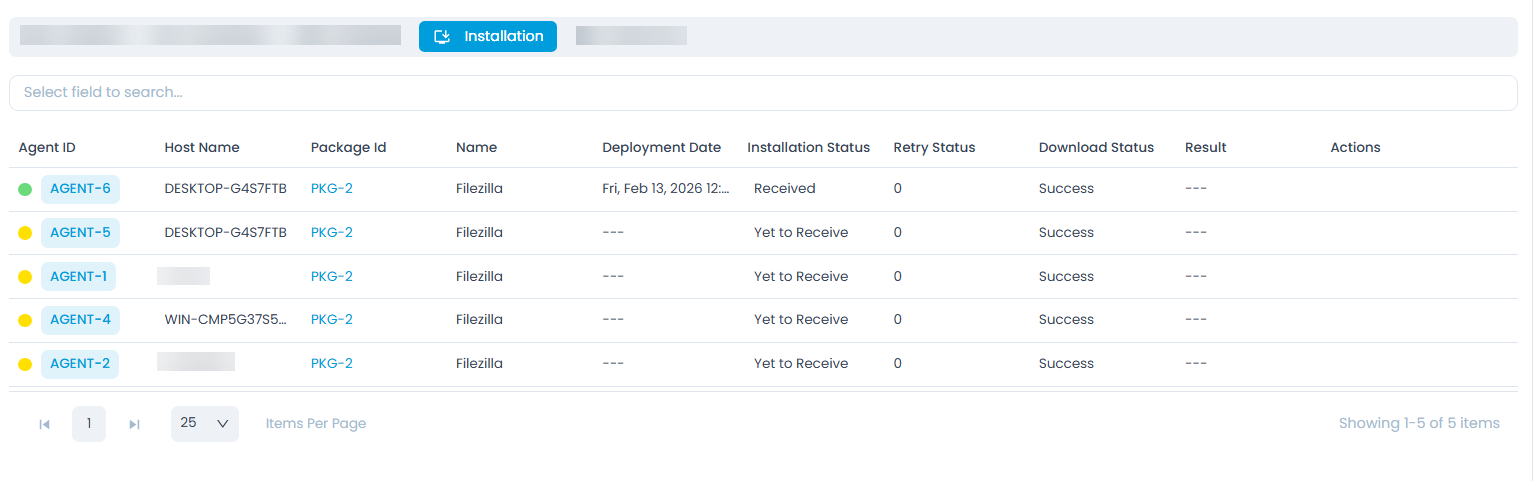Click green status dot beside AGENT-6
The image size is (1533, 481).
click(25, 189)
